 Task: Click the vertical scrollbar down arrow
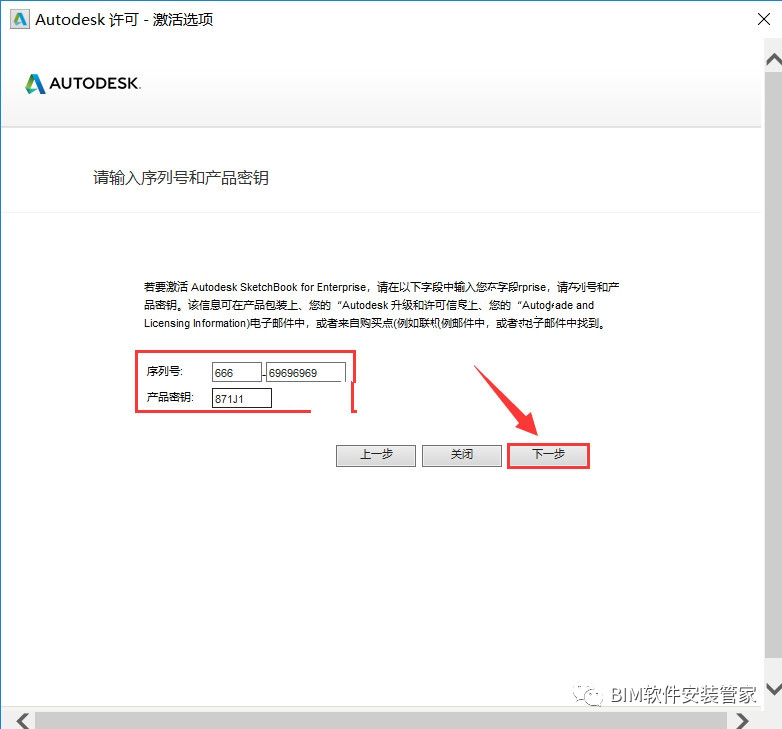[x=774, y=689]
